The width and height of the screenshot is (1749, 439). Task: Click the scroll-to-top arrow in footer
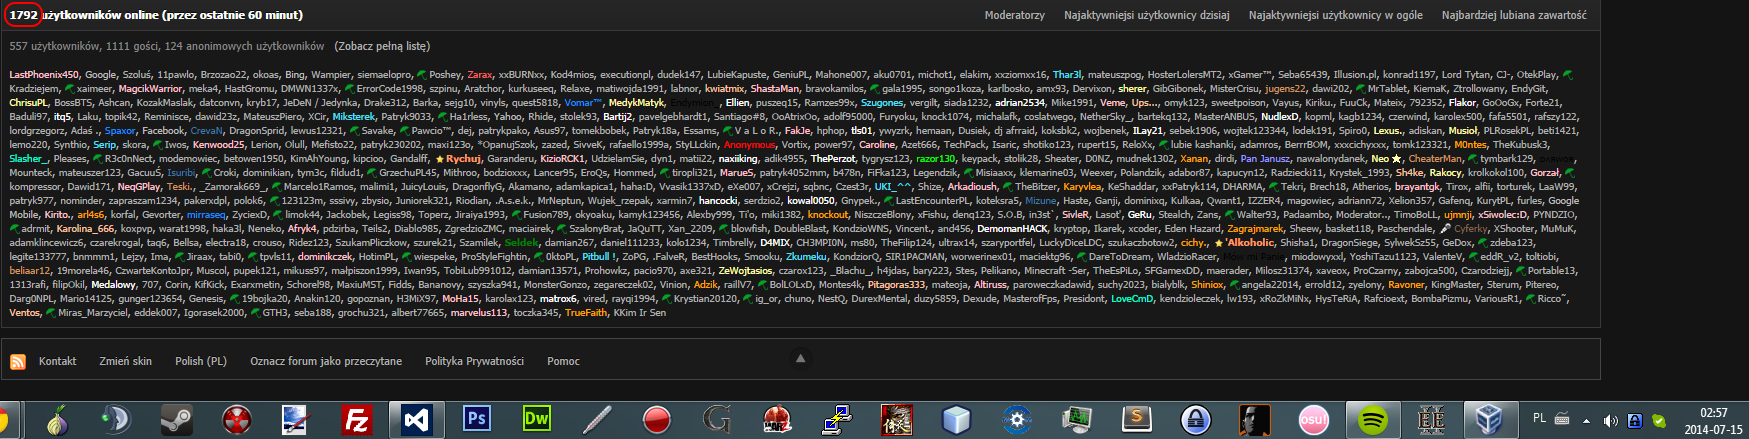pyautogui.click(x=799, y=358)
